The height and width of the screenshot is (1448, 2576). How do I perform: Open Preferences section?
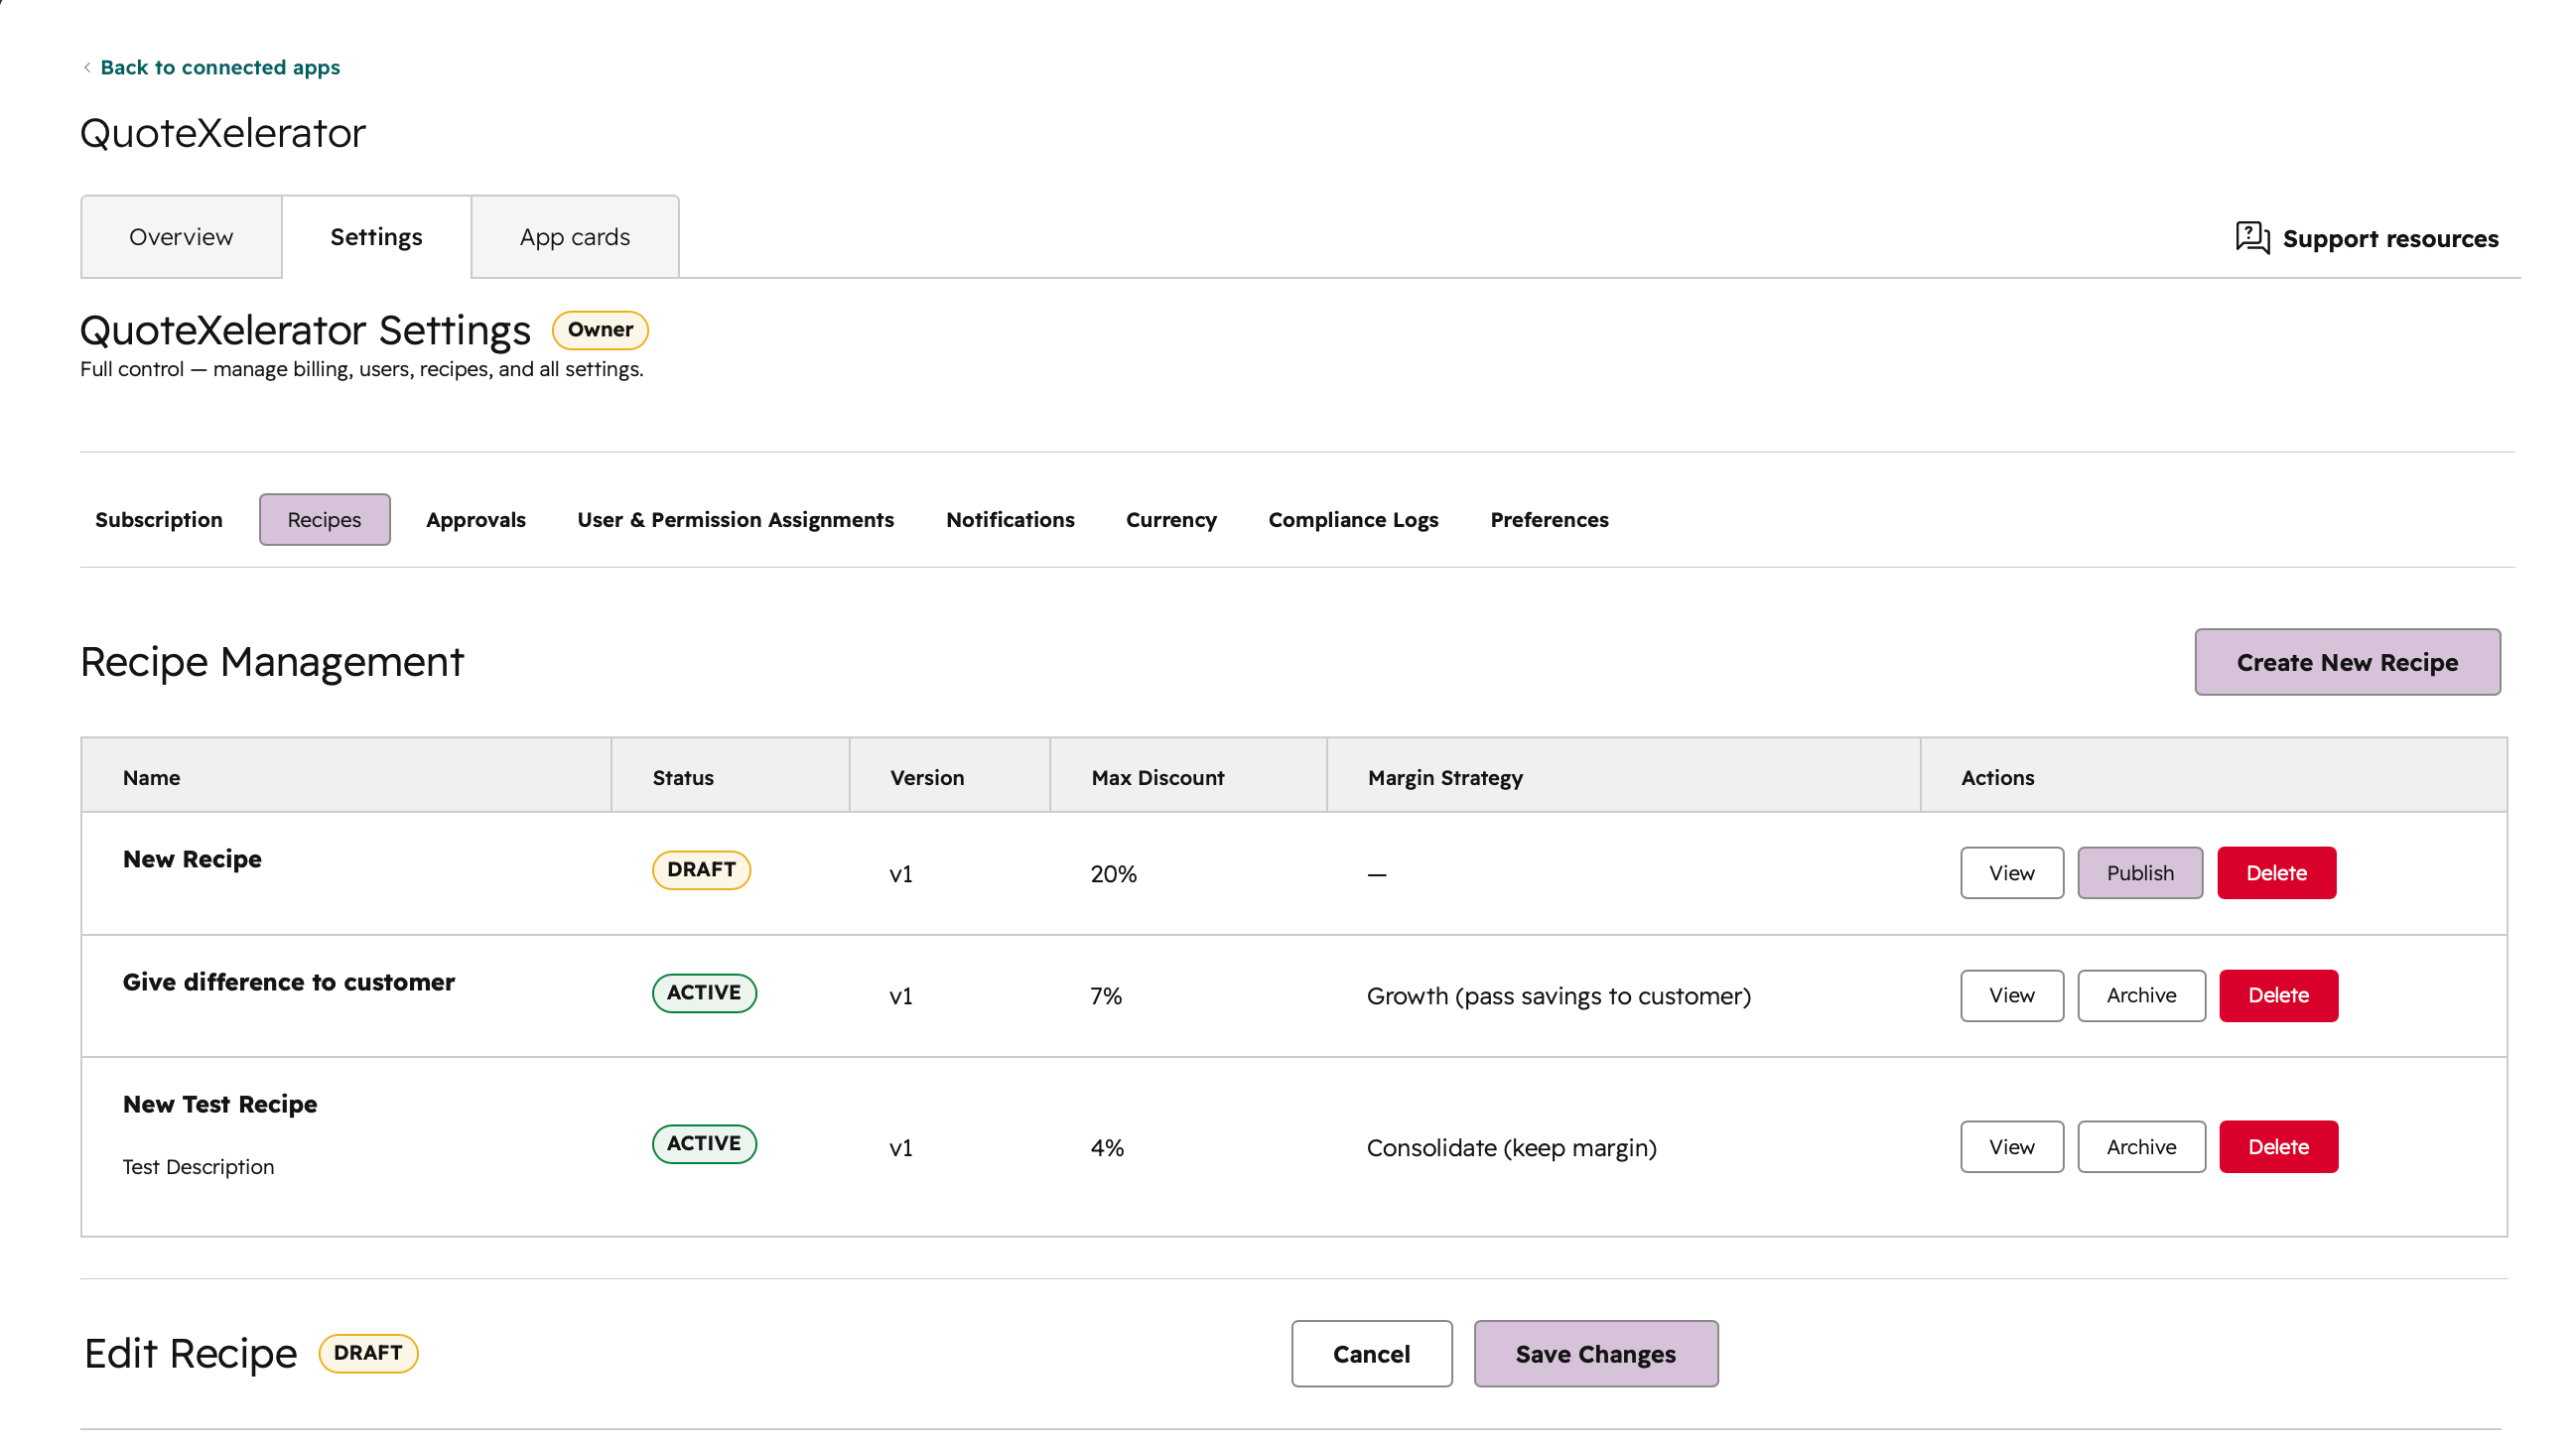click(x=1549, y=519)
